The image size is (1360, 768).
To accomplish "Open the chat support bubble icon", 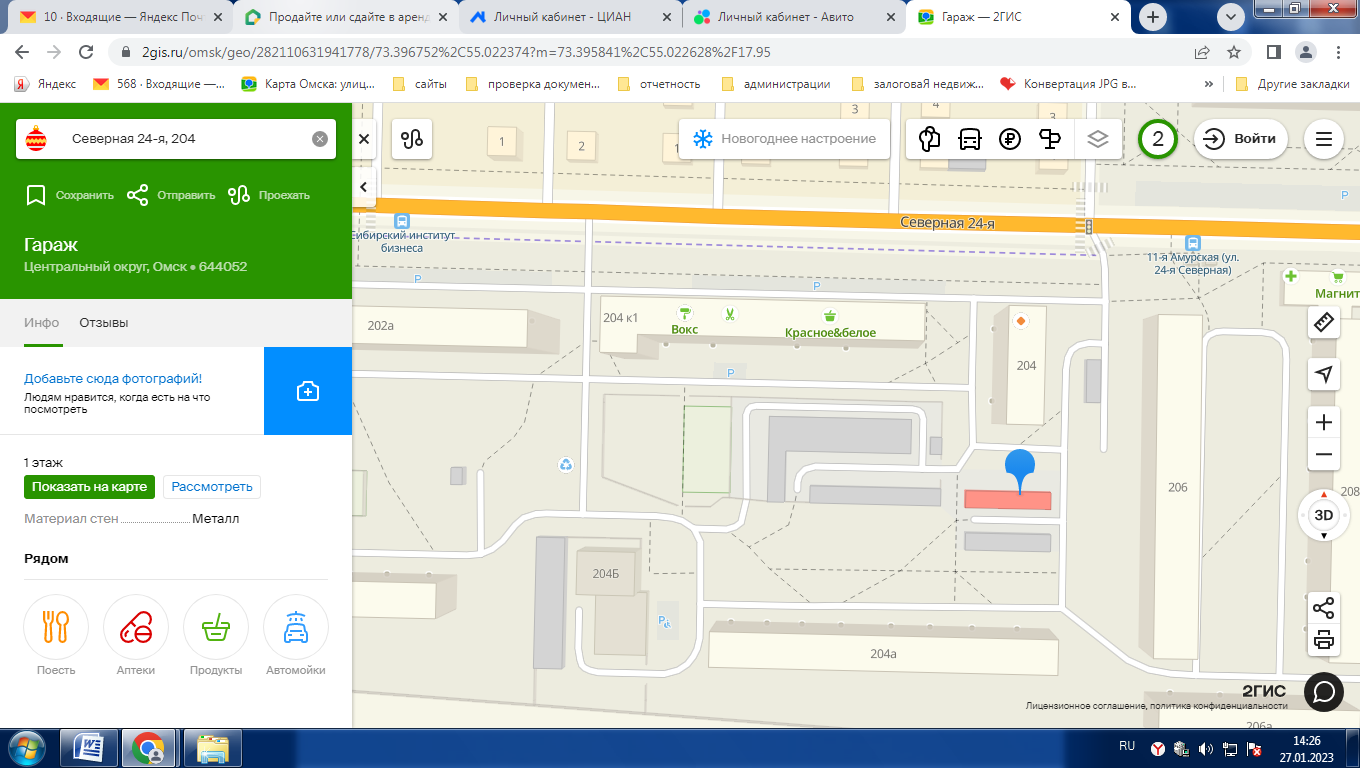I will click(1324, 691).
